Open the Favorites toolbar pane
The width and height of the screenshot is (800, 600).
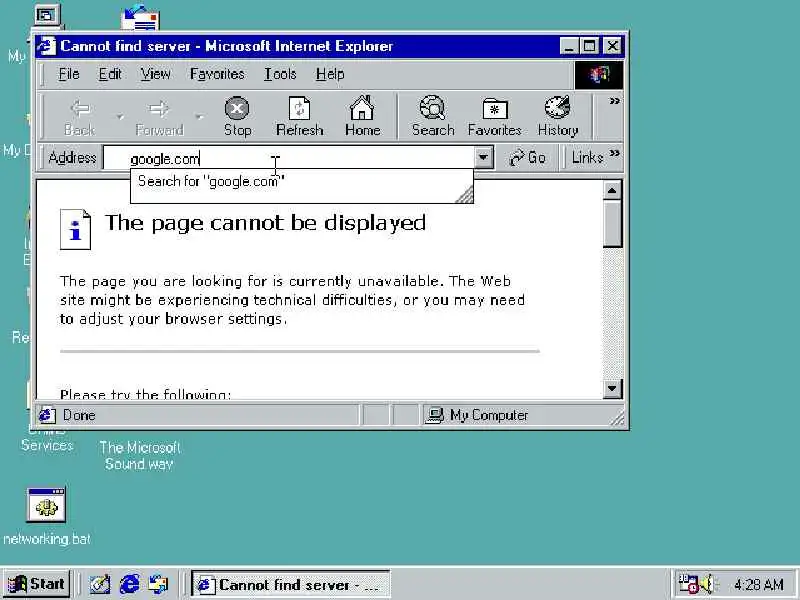point(494,117)
